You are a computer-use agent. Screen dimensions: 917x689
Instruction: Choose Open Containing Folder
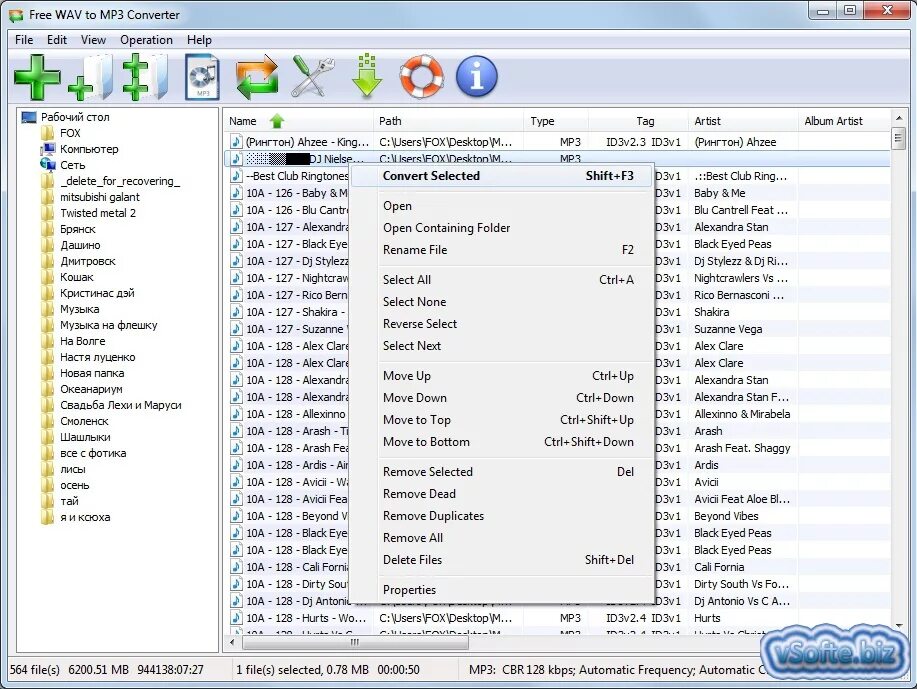pos(502,228)
